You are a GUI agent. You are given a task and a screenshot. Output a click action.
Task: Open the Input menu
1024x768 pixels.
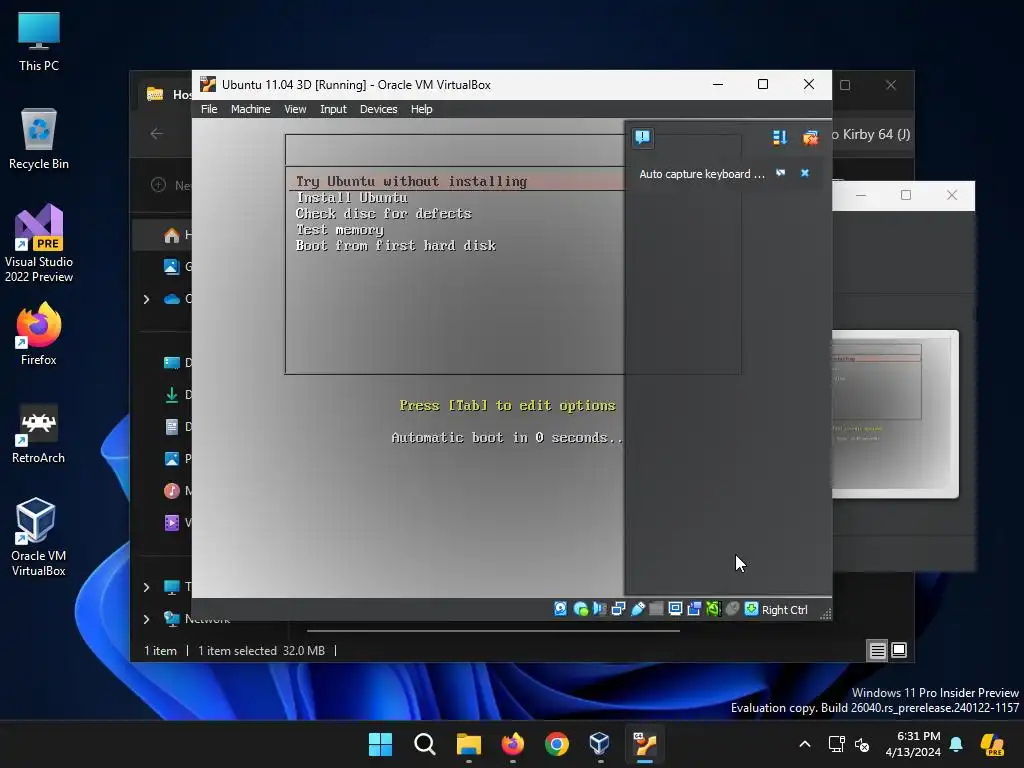click(x=333, y=109)
